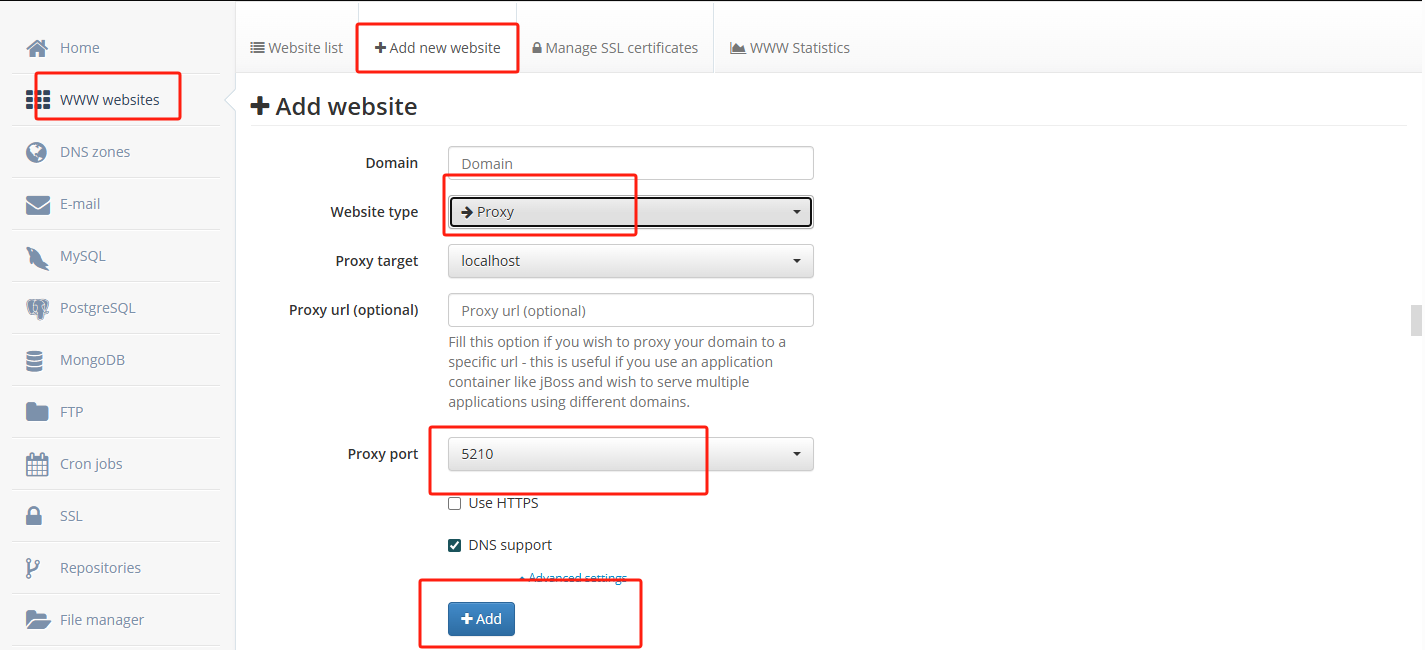This screenshot has height=650, width=1425.
Task: Switch to the Website list tab
Action: pos(296,48)
